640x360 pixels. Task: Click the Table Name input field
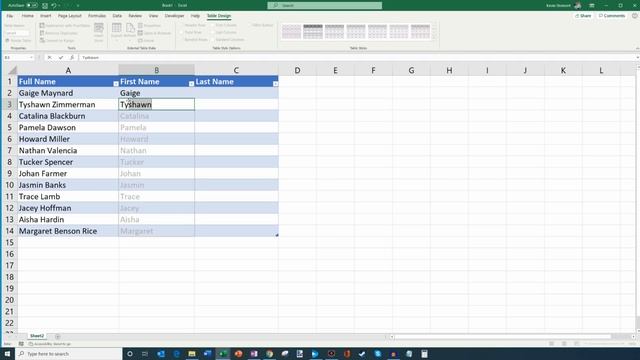click(x=17, y=33)
